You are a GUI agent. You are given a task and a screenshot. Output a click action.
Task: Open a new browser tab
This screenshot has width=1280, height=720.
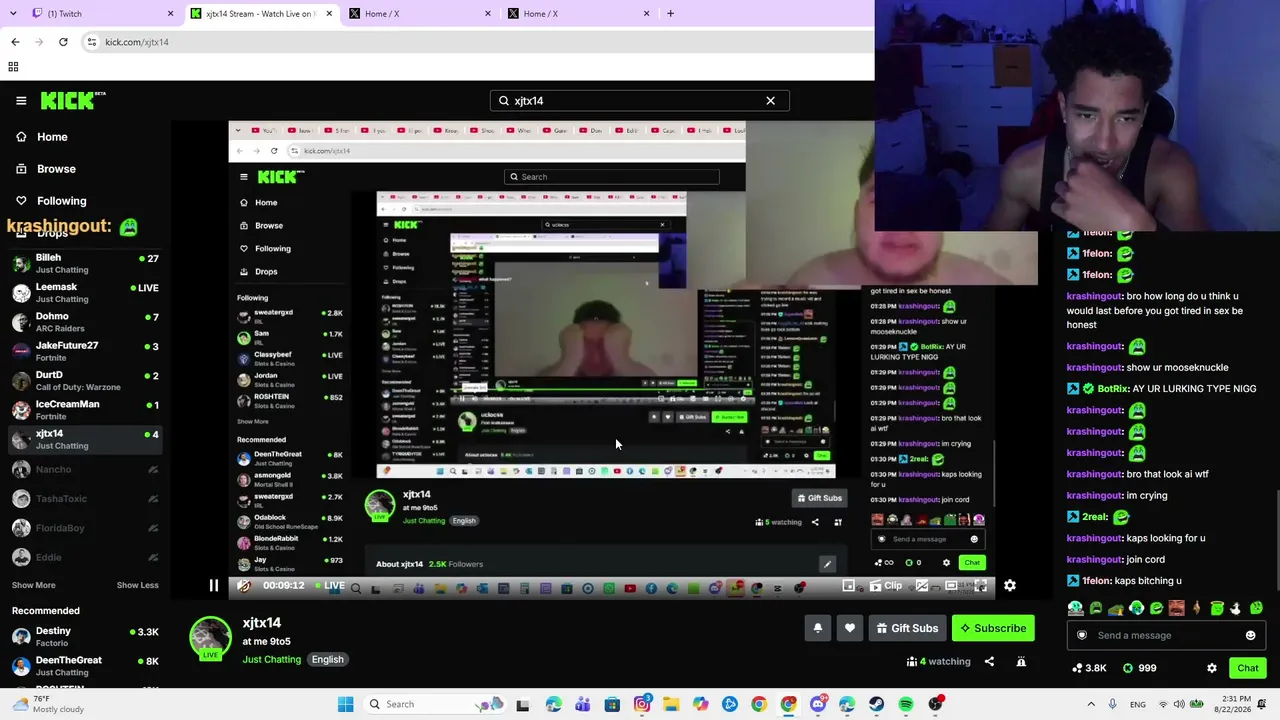(x=670, y=14)
